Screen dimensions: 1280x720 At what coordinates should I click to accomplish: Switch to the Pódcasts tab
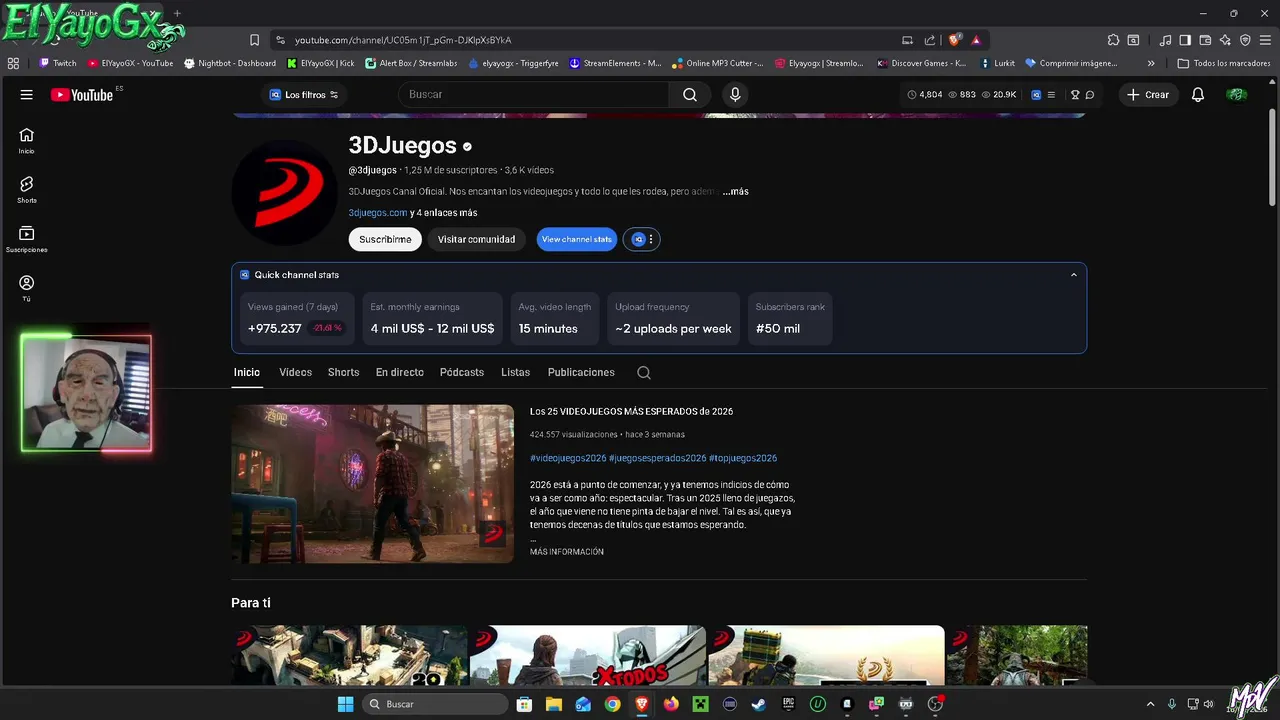click(462, 372)
